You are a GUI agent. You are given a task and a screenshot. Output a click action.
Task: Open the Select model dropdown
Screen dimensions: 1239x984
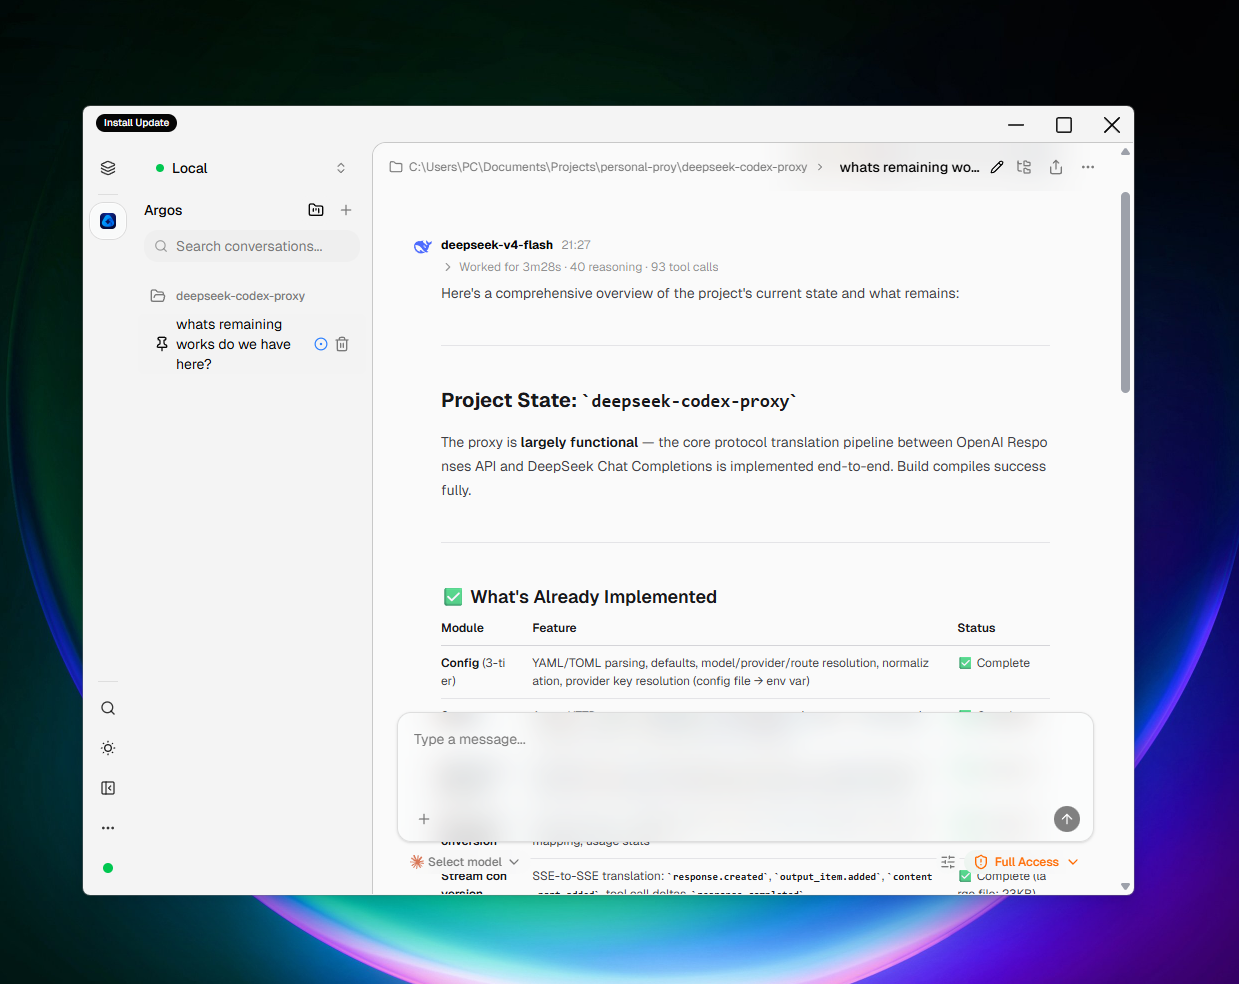click(465, 862)
